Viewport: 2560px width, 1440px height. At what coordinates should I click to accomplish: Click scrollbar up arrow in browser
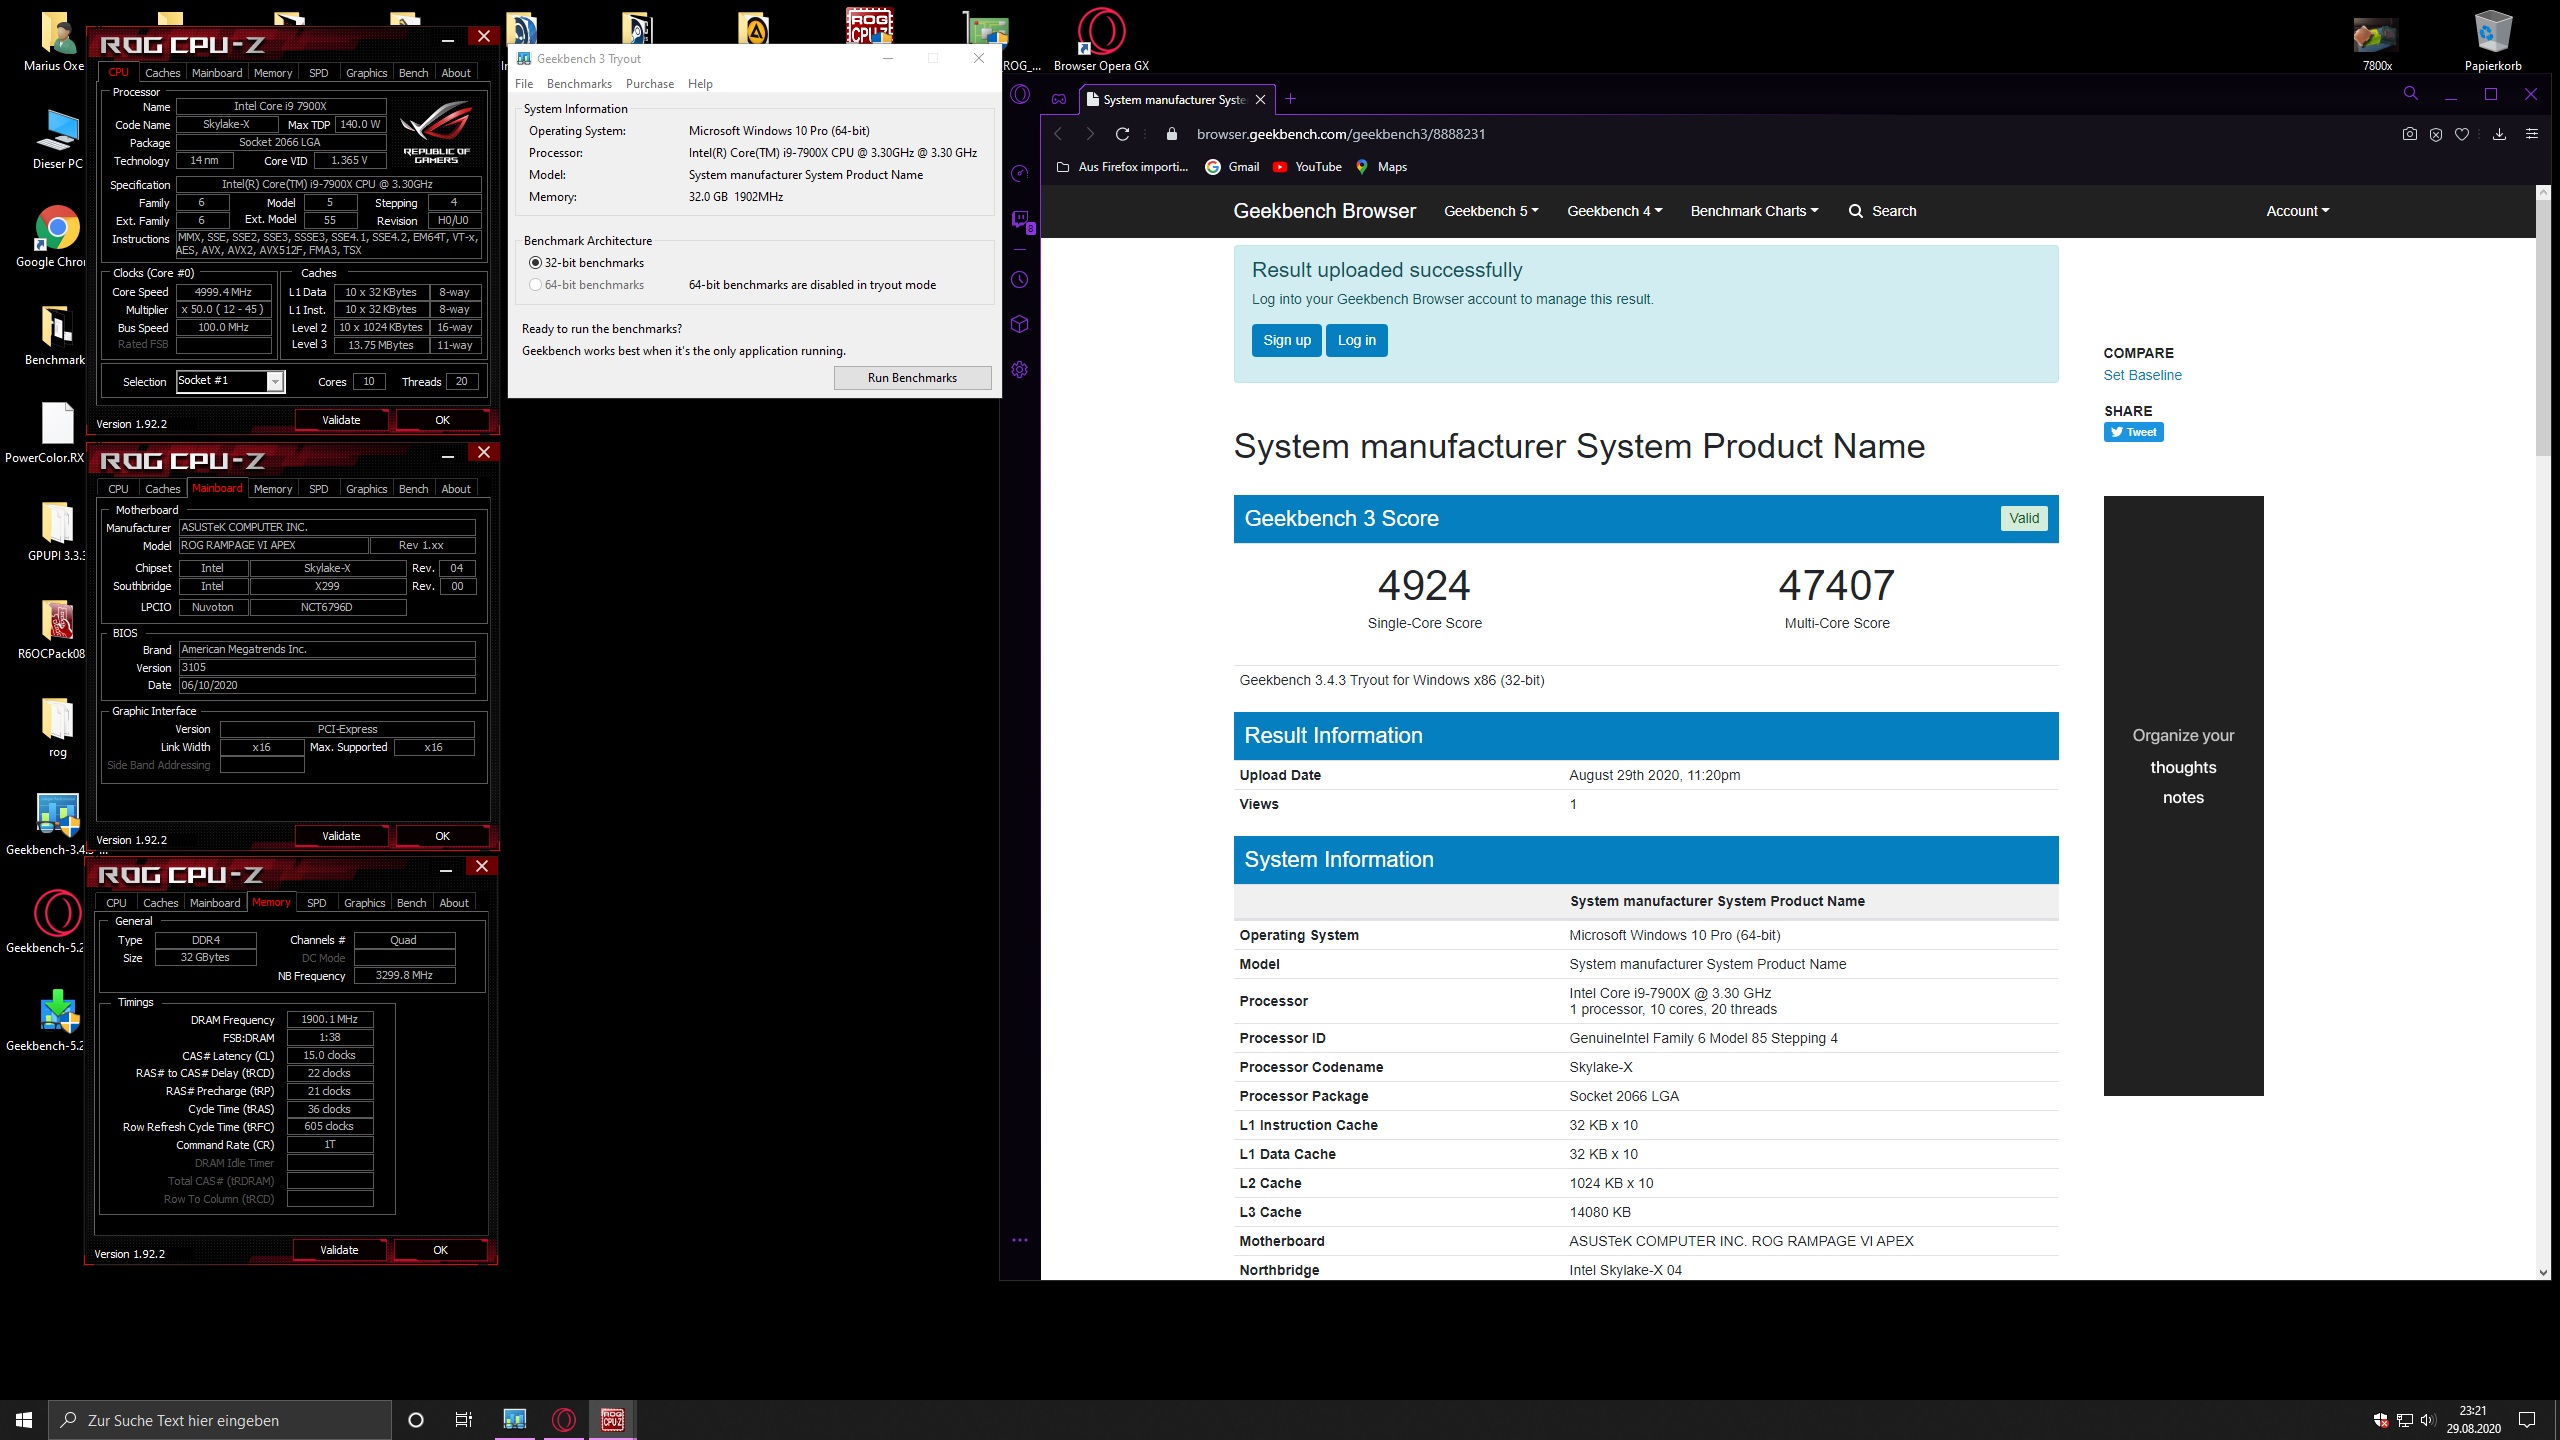coord(2543,191)
